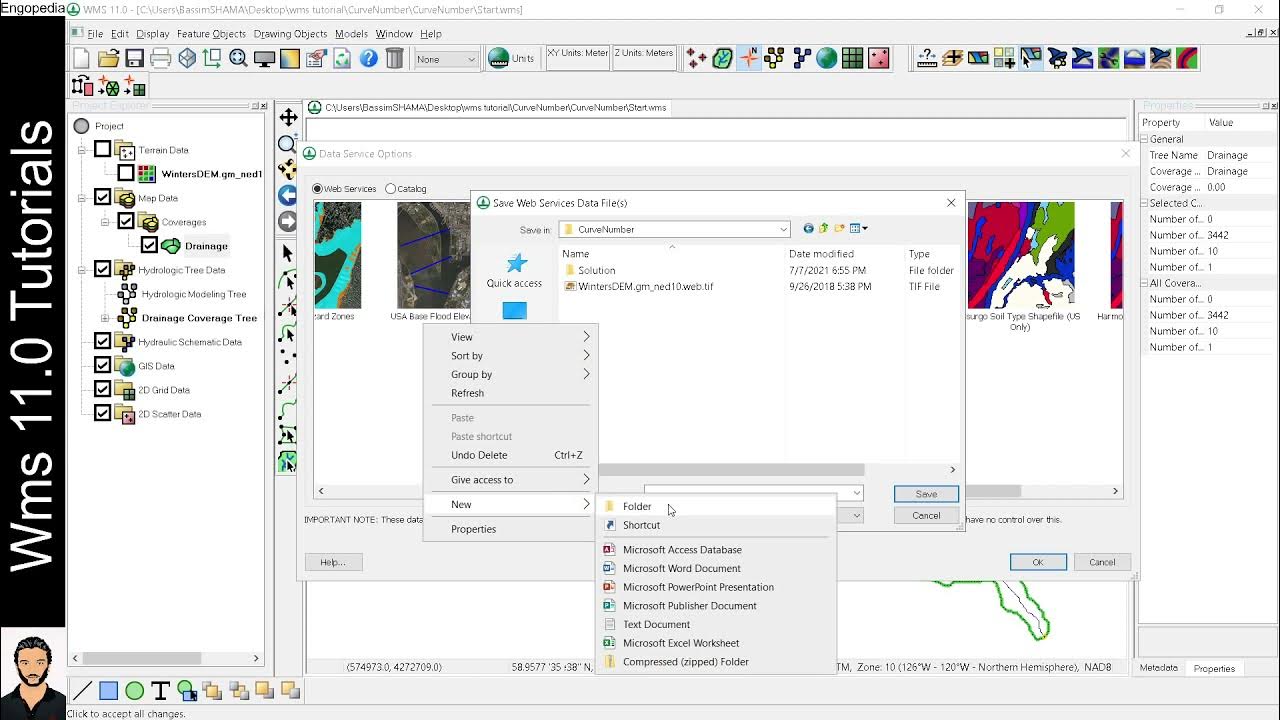Screen dimensions: 1280x720
Task: Open a file with the yellow folder icon
Action: coord(108,59)
